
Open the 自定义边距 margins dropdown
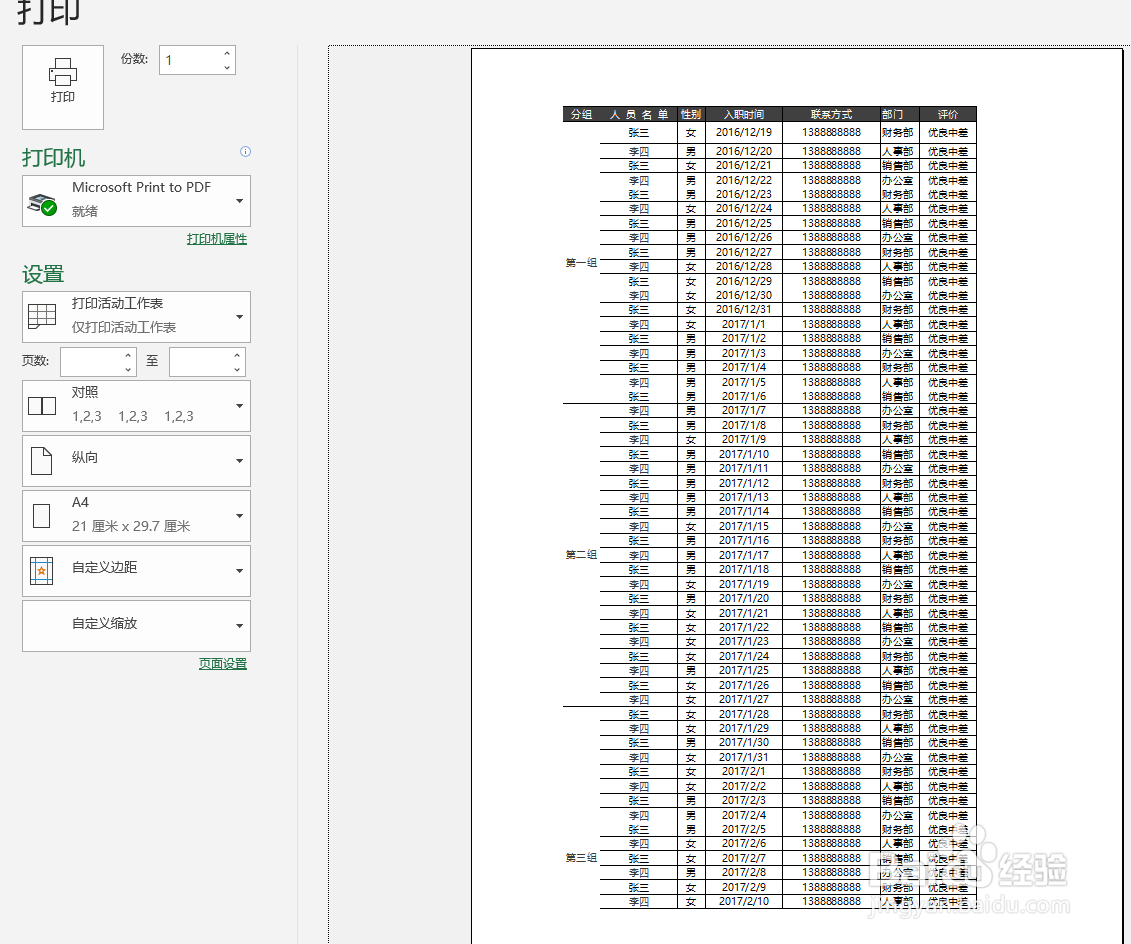[x=136, y=570]
